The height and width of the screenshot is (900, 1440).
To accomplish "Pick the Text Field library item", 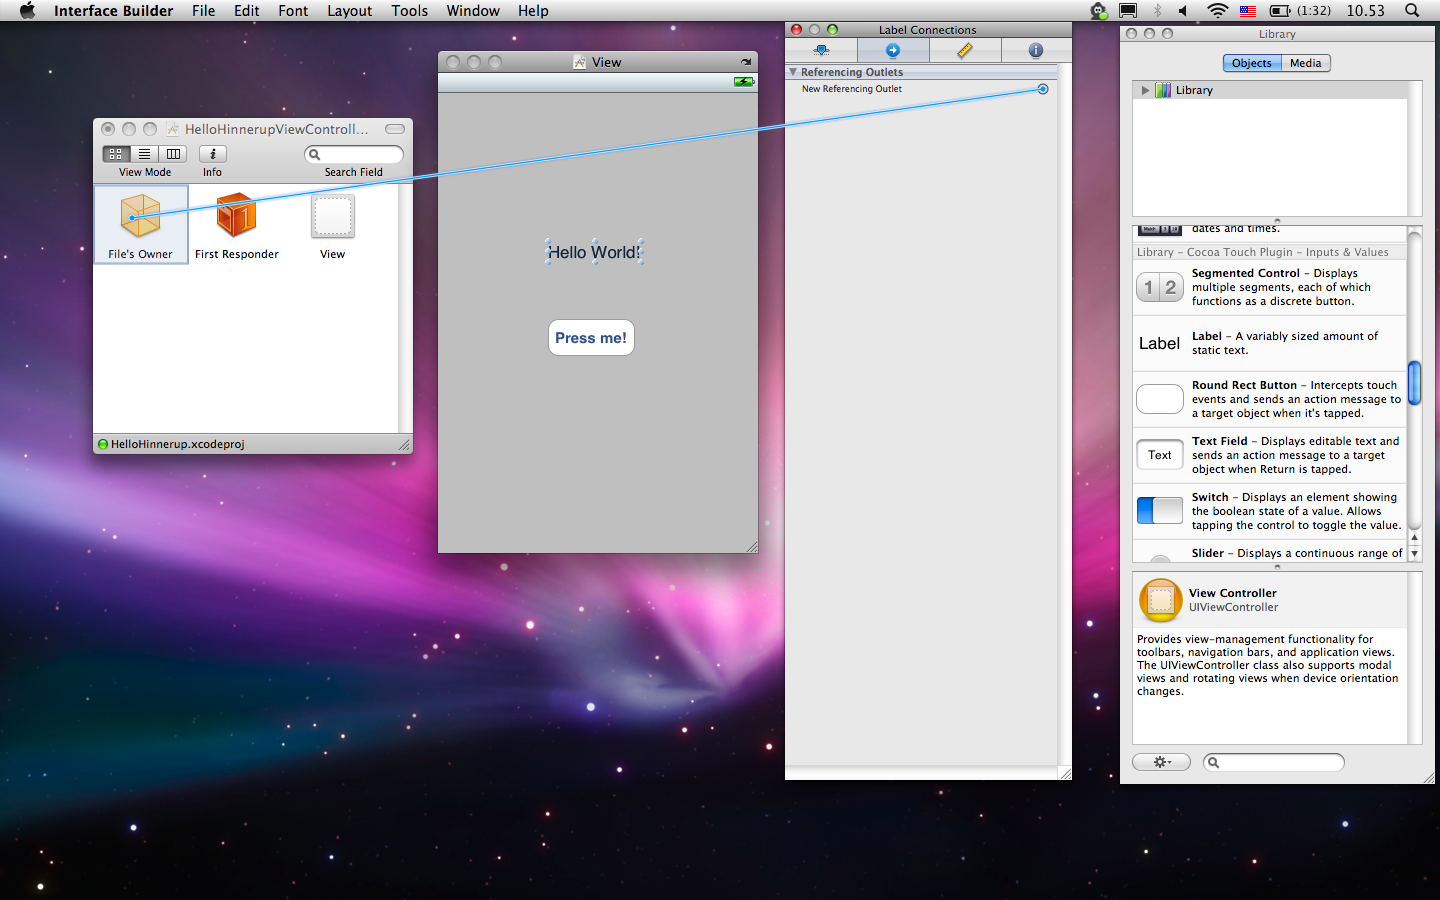I will [1270, 455].
